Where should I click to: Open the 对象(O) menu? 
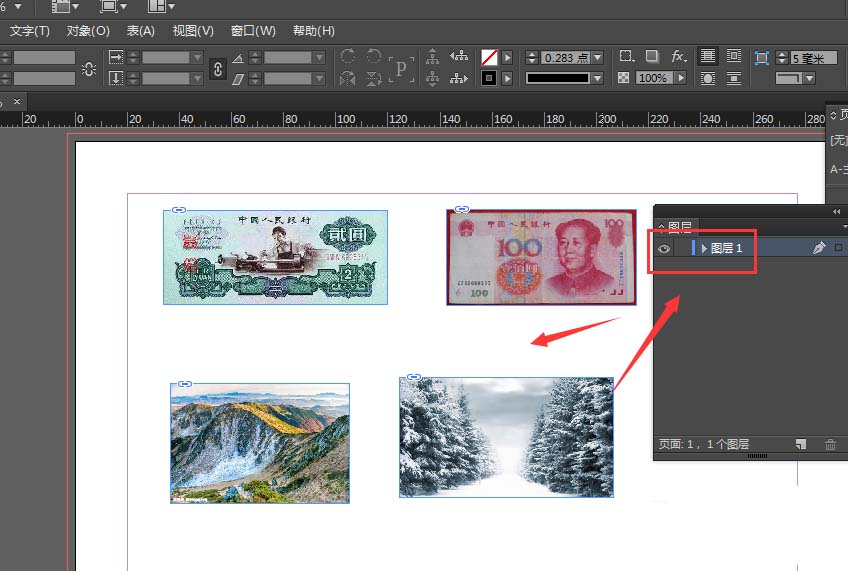click(88, 31)
